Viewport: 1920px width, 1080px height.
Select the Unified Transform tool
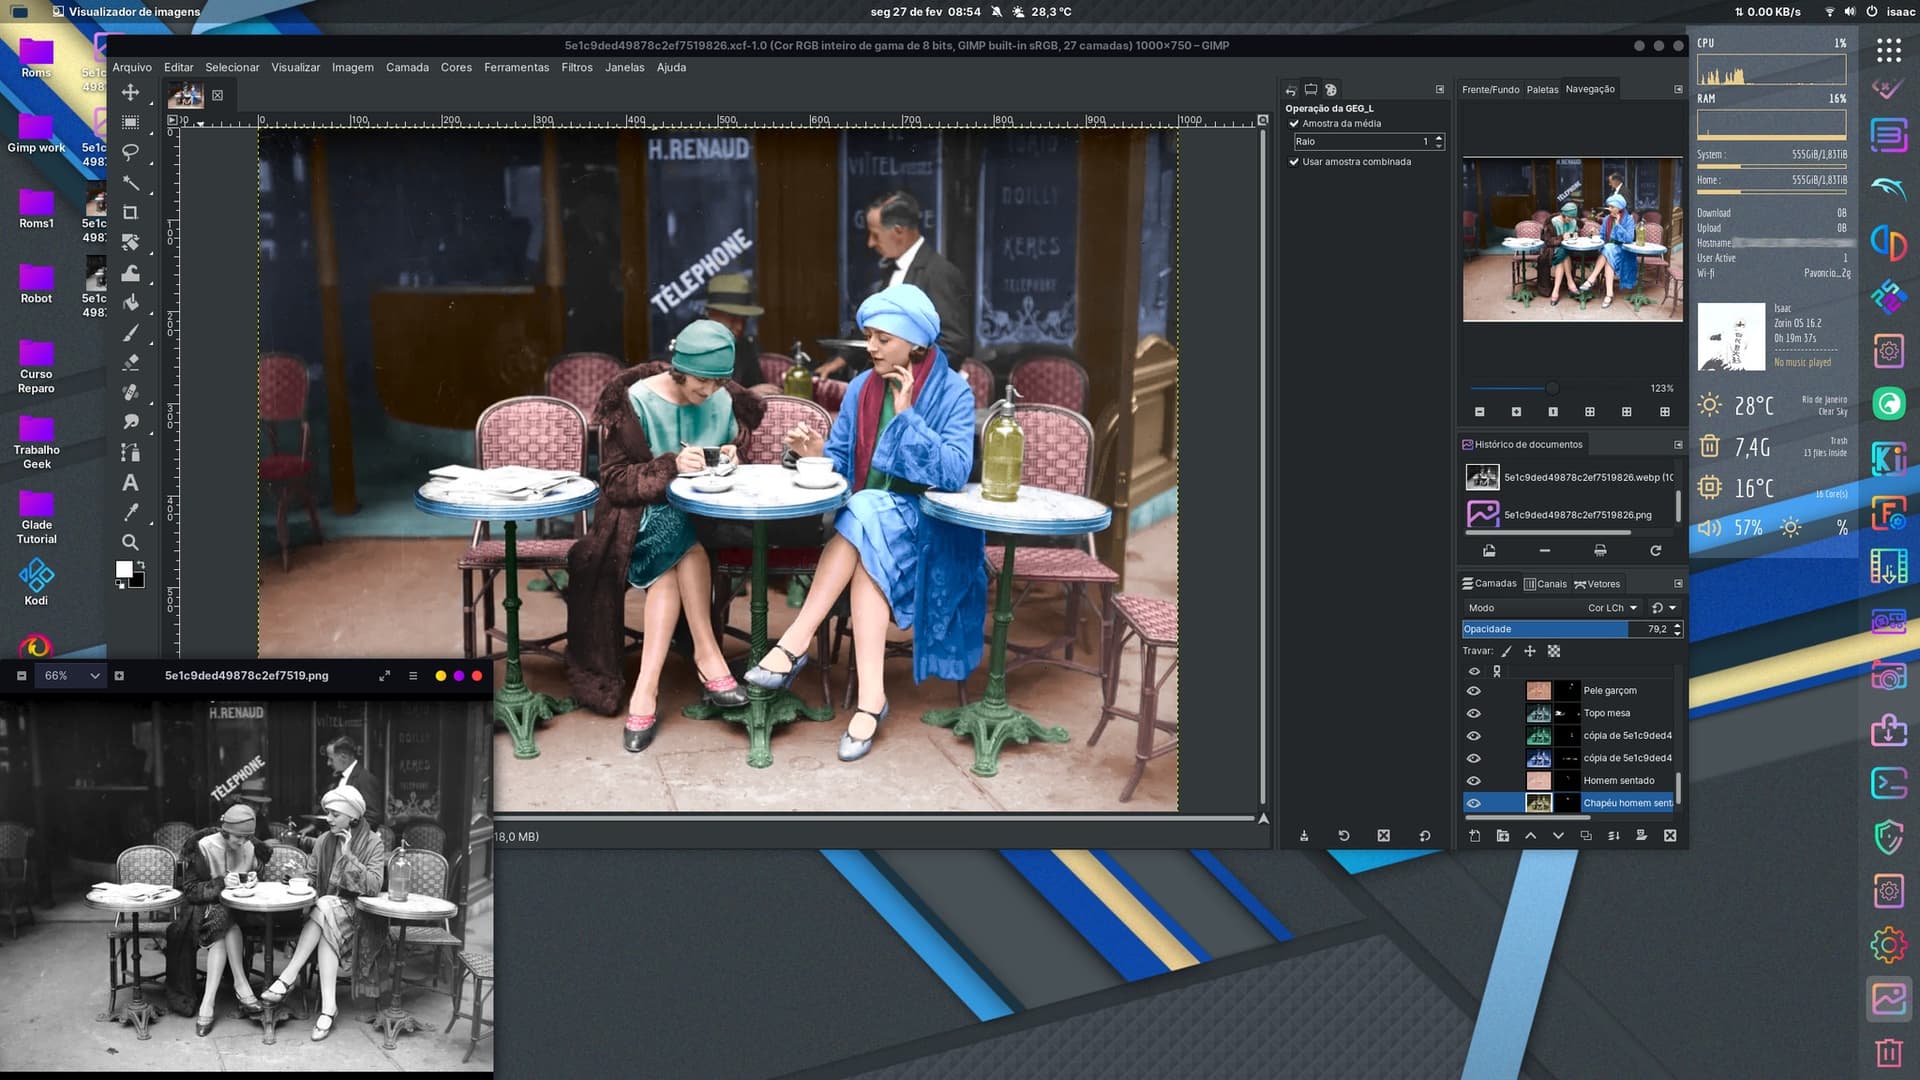pyautogui.click(x=130, y=242)
